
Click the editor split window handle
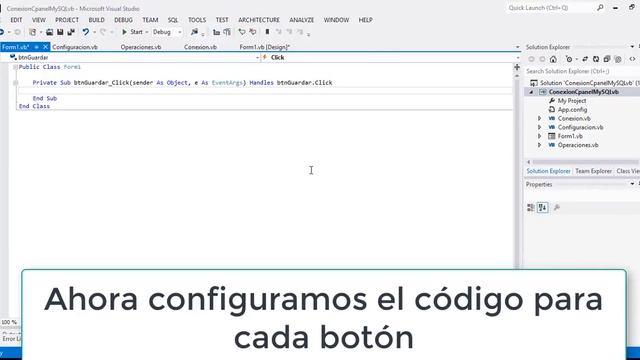point(517,67)
